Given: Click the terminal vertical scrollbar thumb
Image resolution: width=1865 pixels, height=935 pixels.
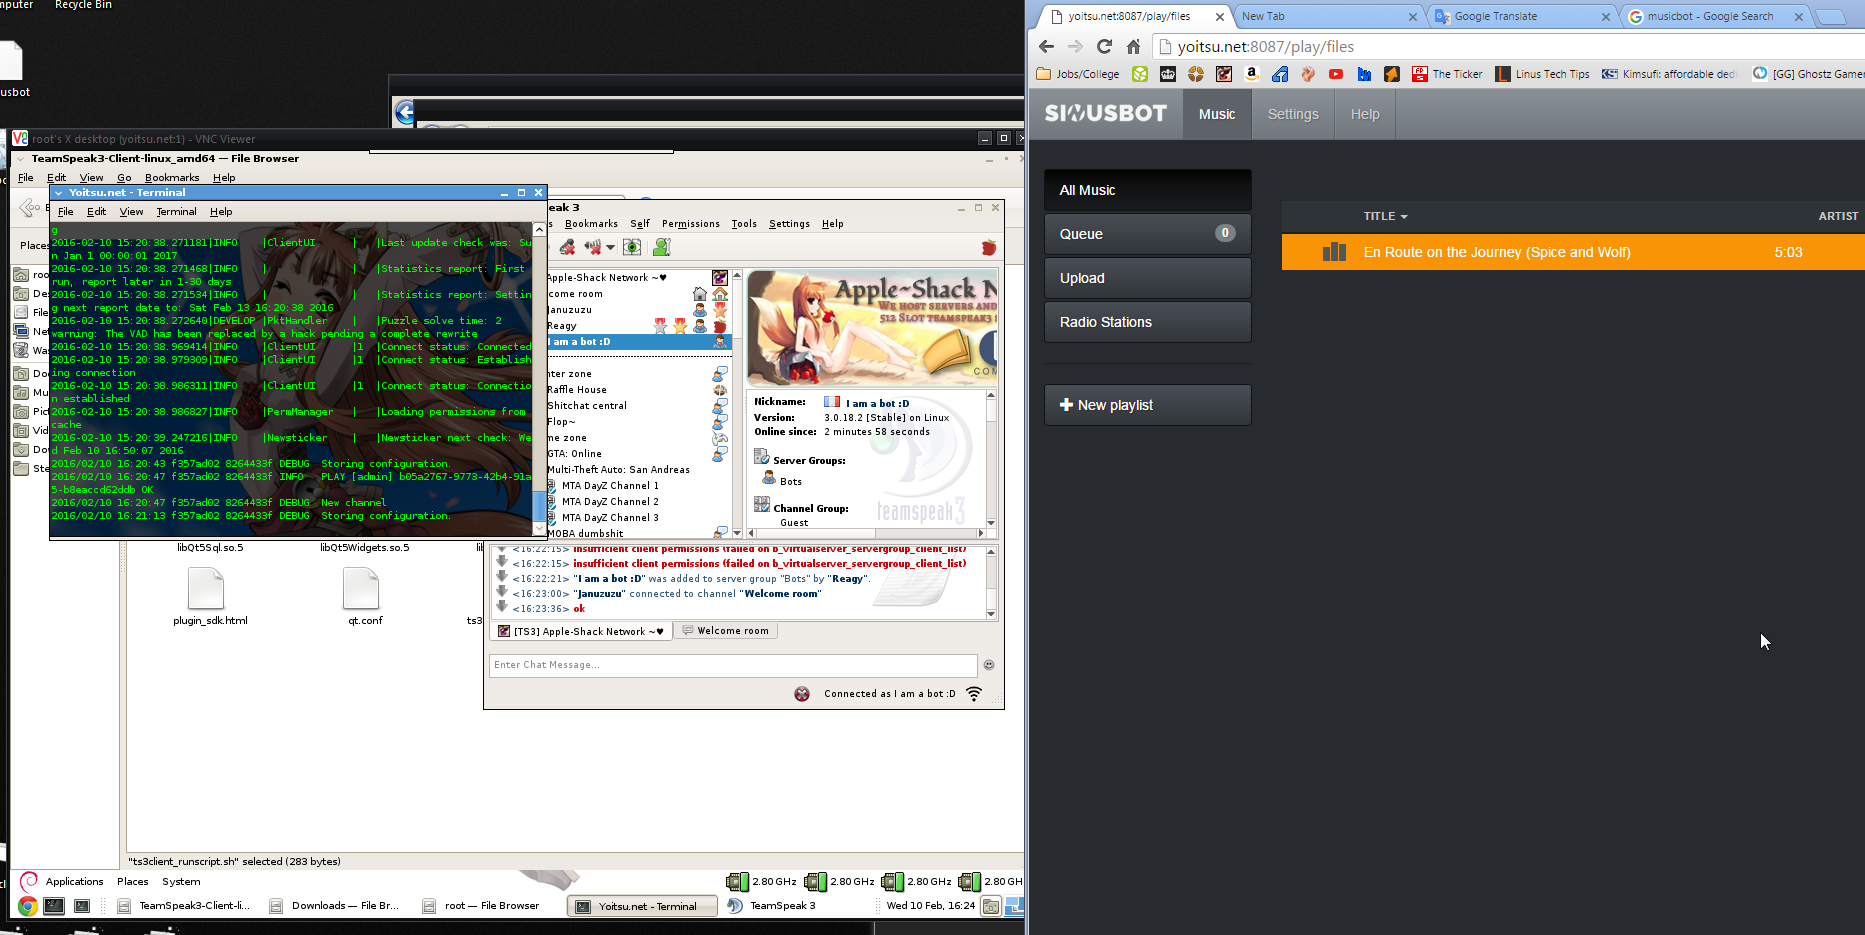Looking at the screenshot, I should click(x=539, y=504).
